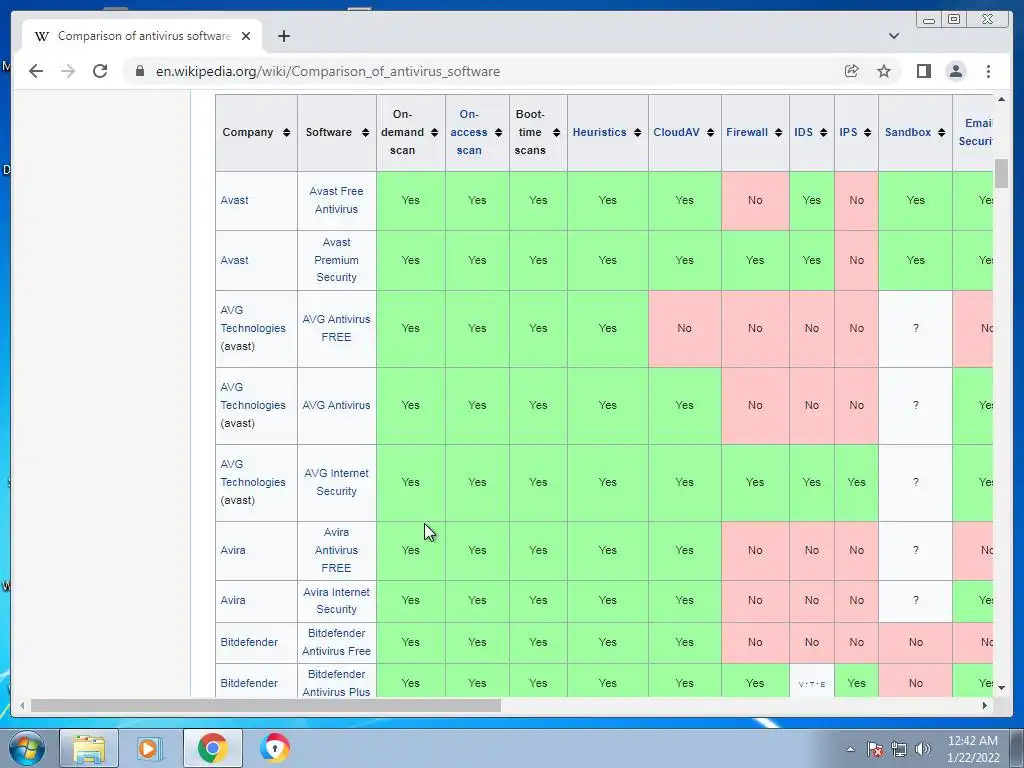Open the Heuristics header link

click(599, 132)
